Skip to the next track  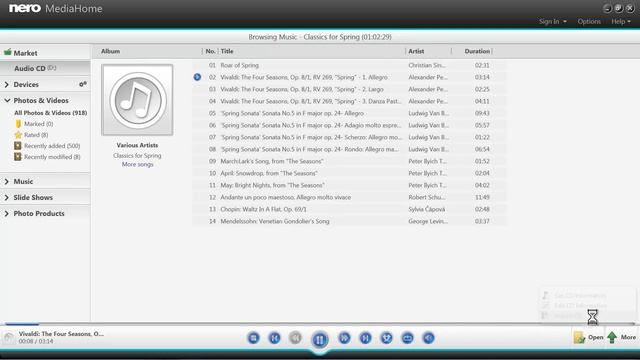pos(365,338)
